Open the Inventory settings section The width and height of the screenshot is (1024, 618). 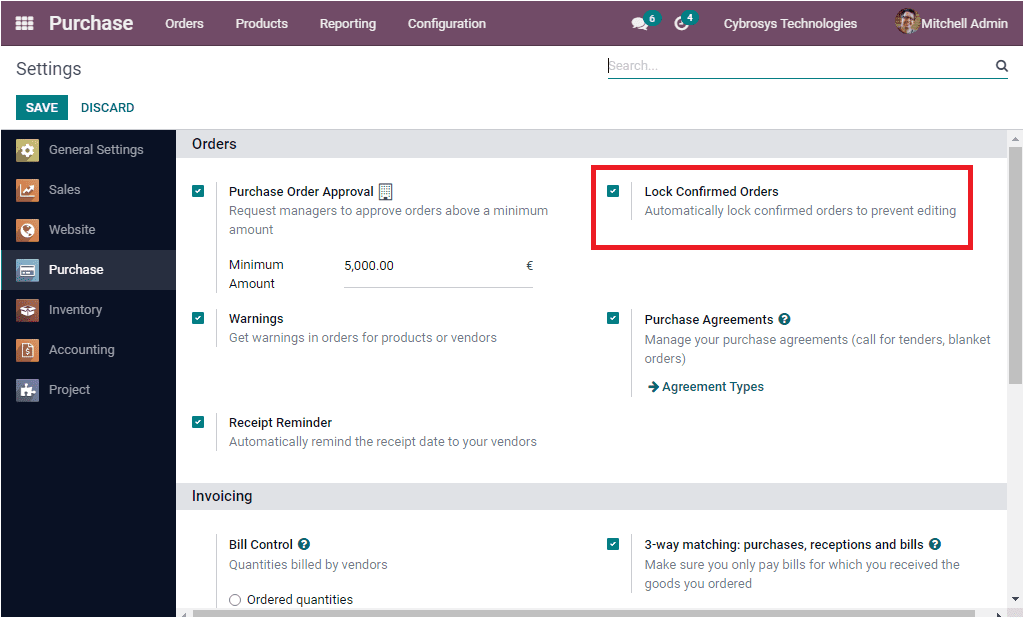[76, 310]
